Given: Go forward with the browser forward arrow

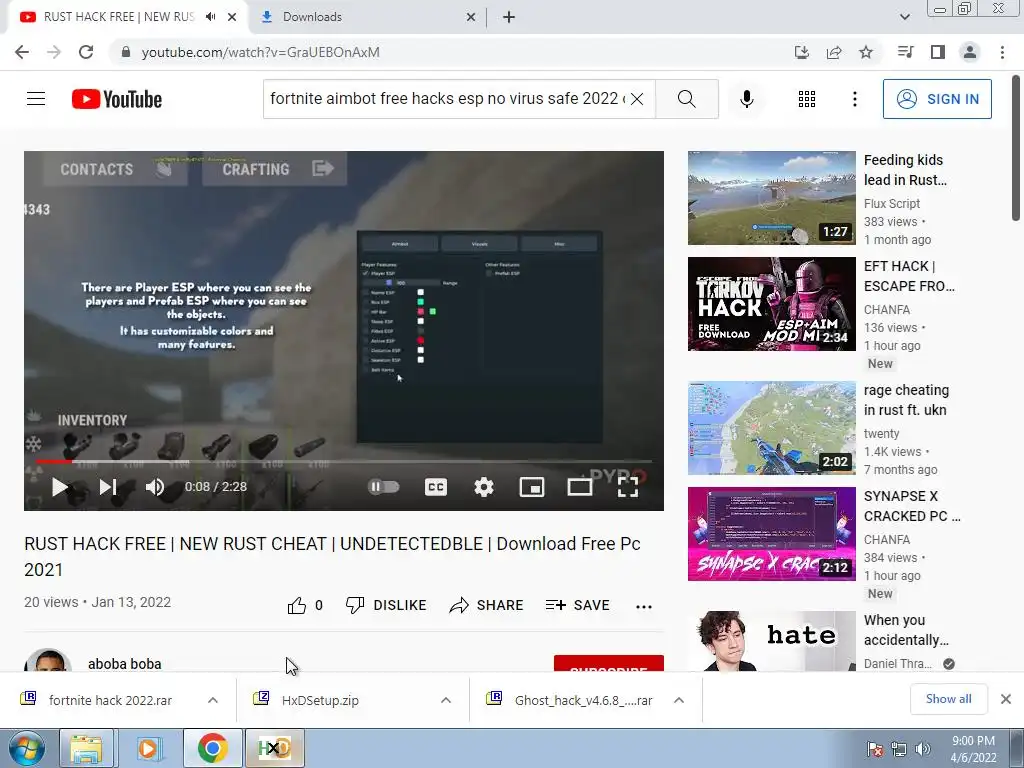Looking at the screenshot, I should pos(54,52).
